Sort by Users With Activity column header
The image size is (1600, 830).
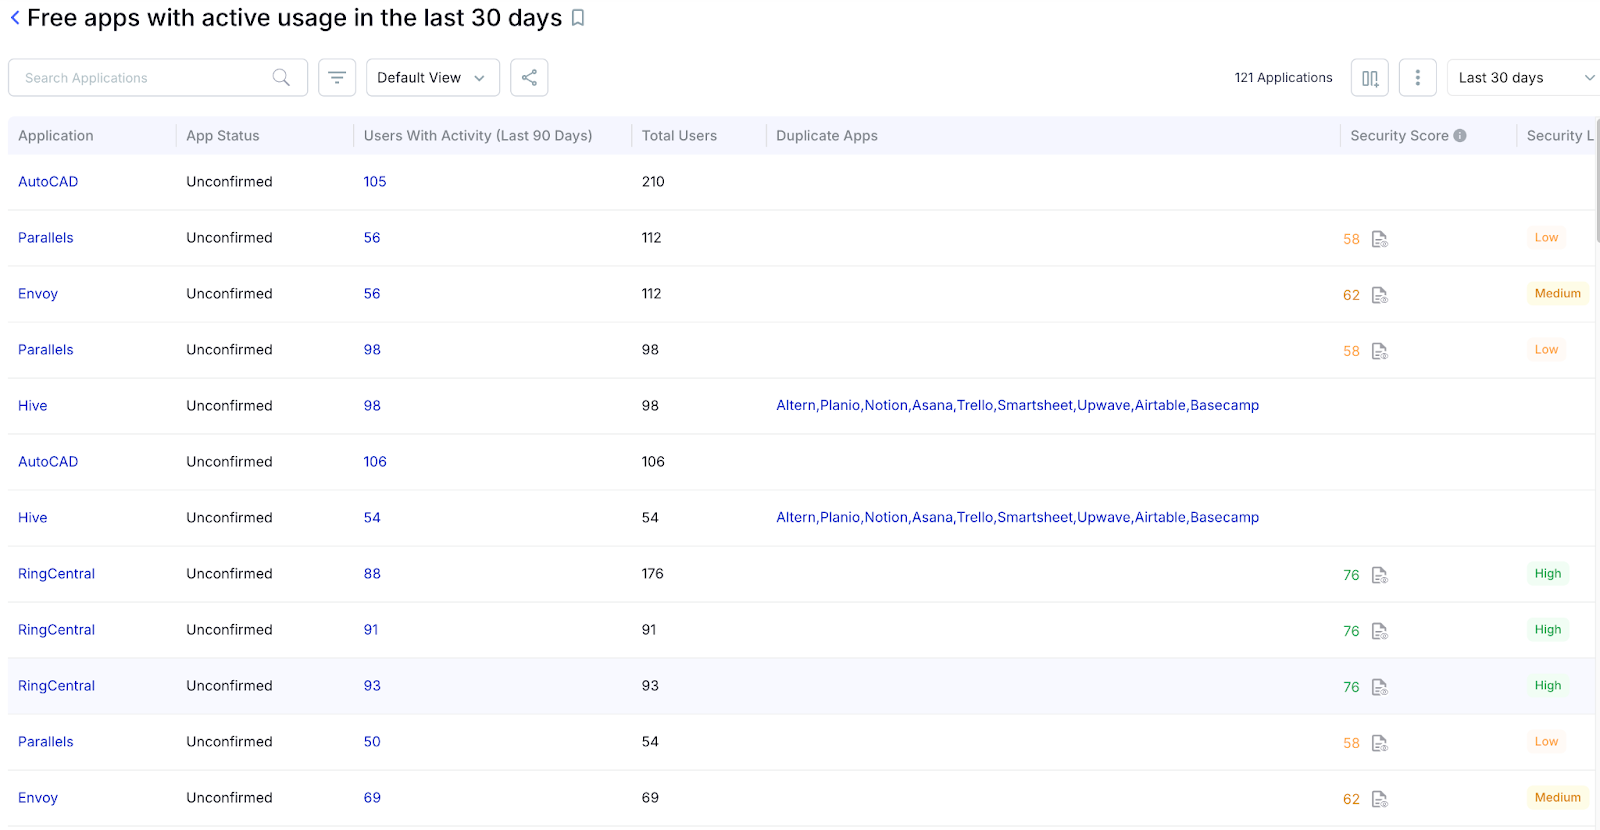[478, 136]
